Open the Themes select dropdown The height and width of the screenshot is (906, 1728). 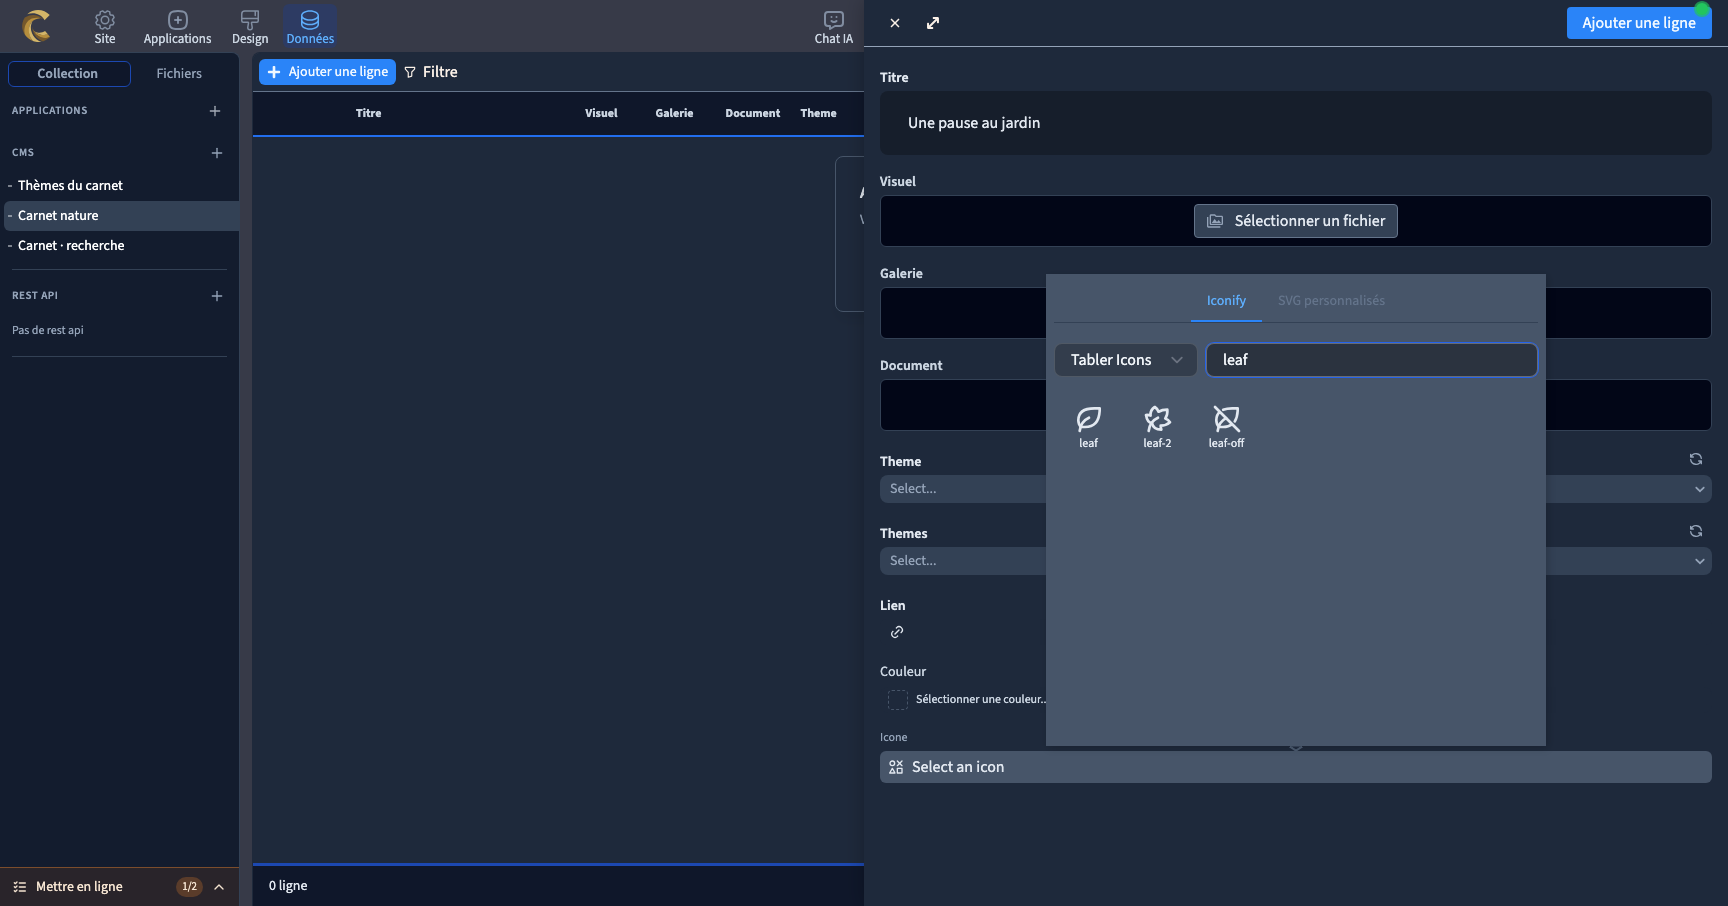tap(1296, 561)
